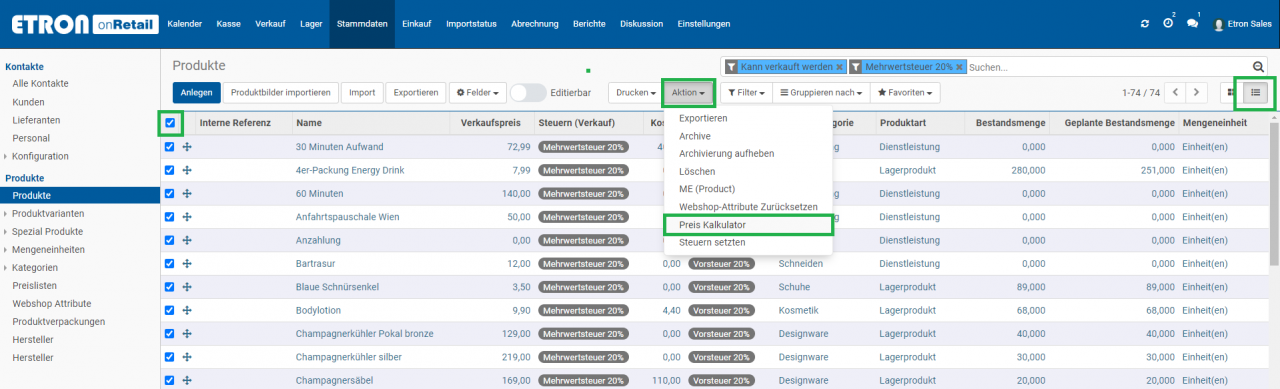Click drag handle of Anzahlung row
Viewport: 1280px width, 389px height.
click(x=187, y=240)
